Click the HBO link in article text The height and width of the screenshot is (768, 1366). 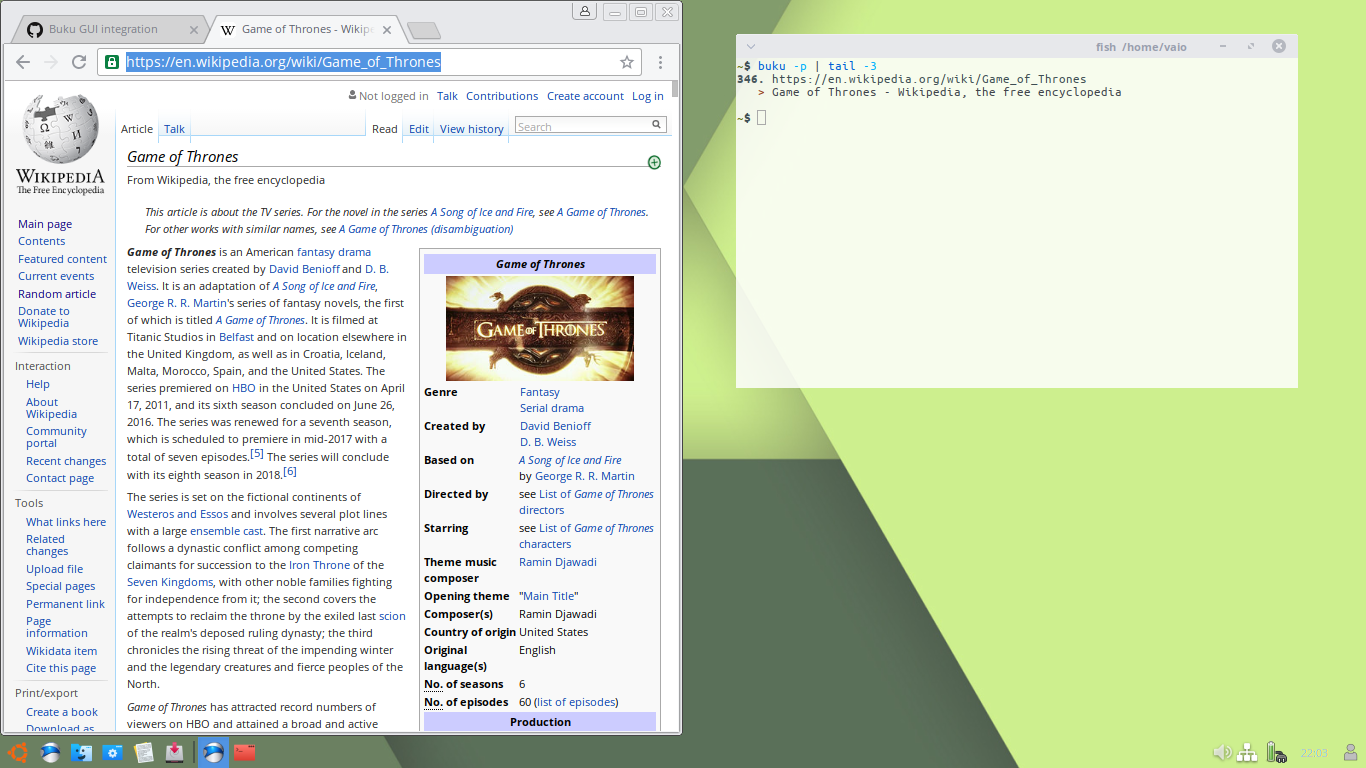[x=244, y=388]
